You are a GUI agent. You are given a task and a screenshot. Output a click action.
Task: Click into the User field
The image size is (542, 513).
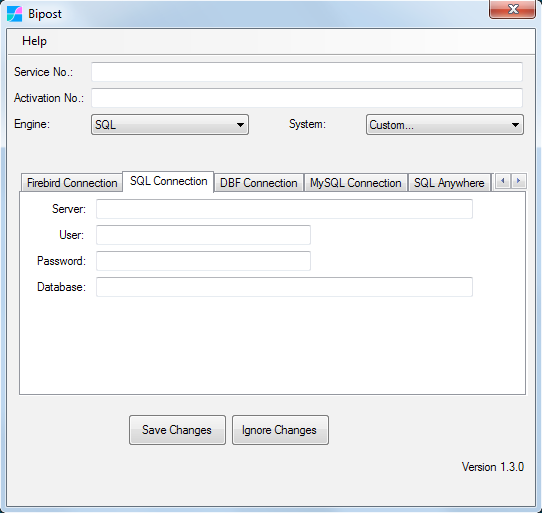click(203, 235)
